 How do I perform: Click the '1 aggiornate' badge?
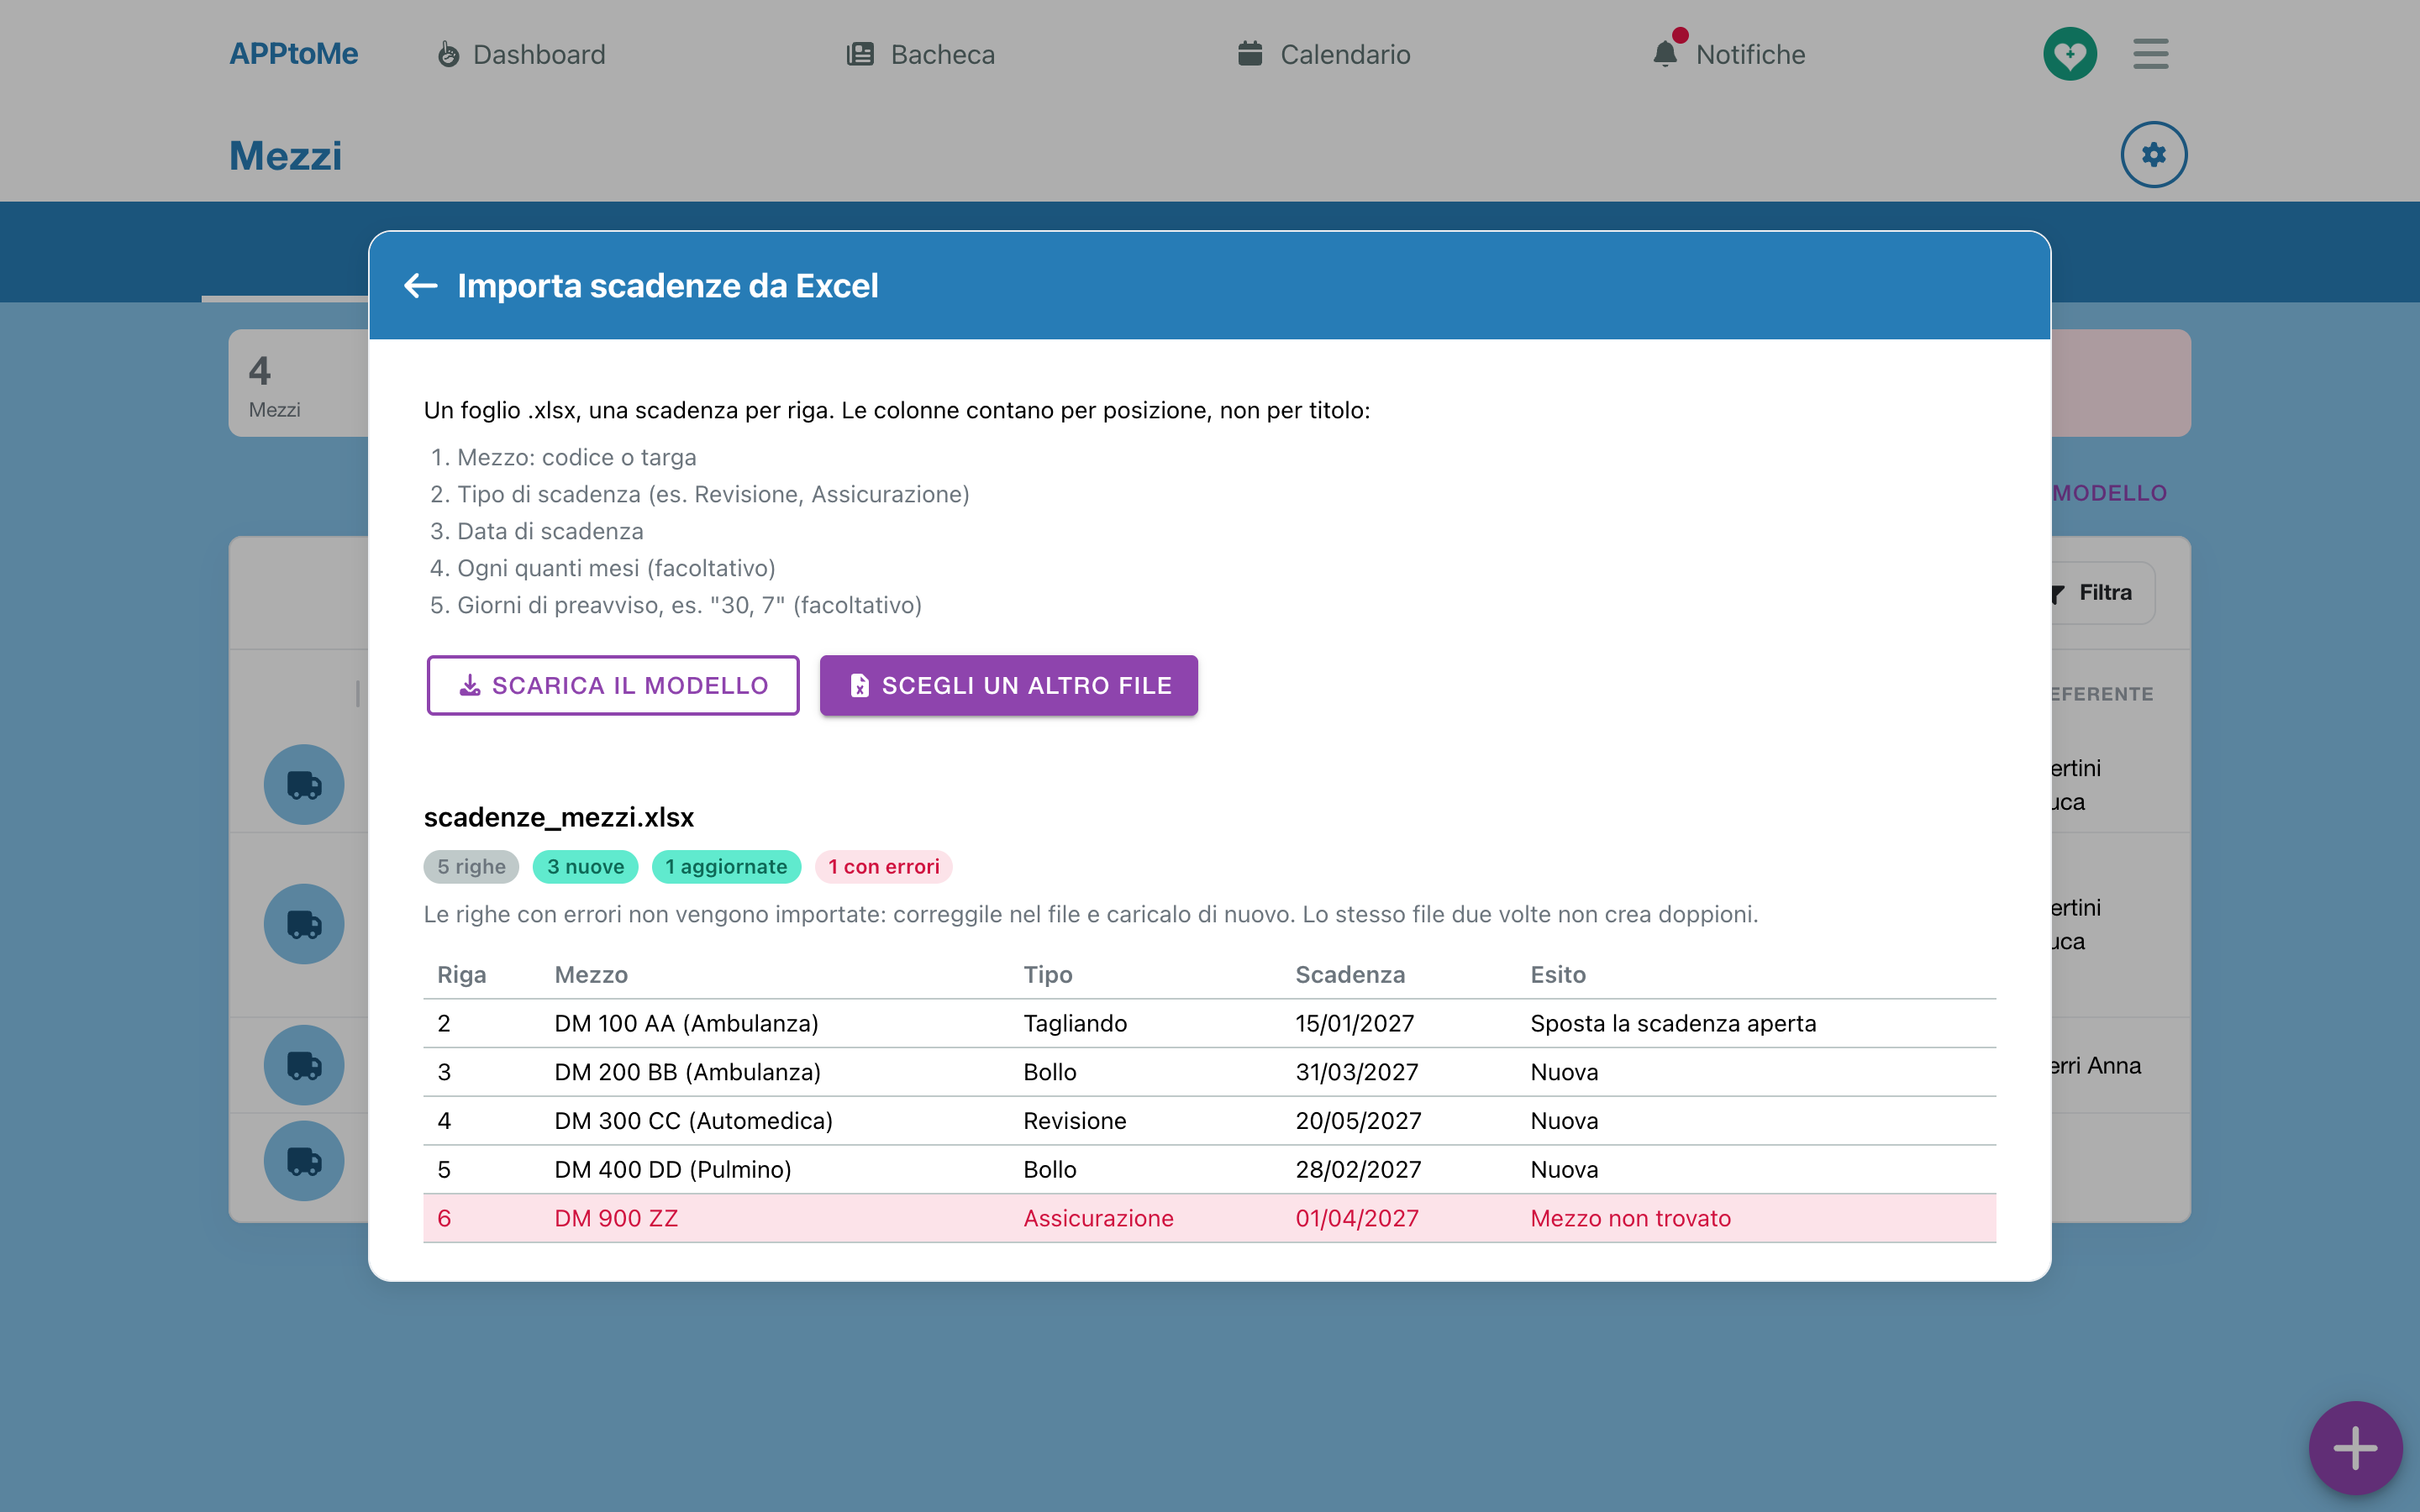coord(726,867)
